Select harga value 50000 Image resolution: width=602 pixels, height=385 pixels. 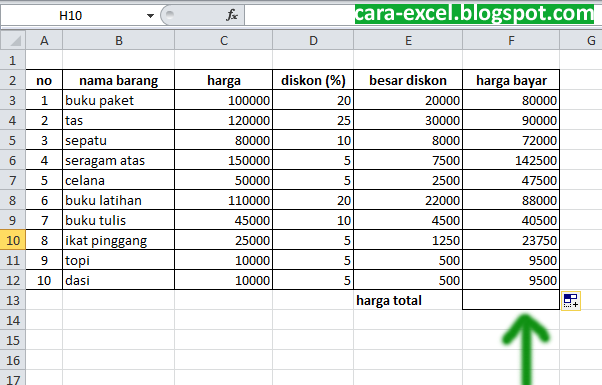pos(223,180)
